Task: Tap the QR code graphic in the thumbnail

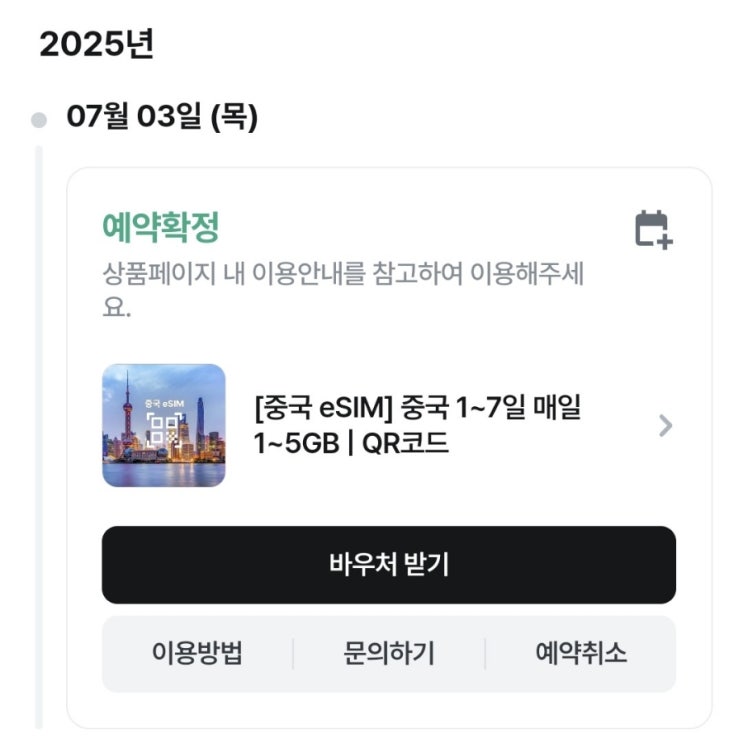Action: click(x=163, y=432)
